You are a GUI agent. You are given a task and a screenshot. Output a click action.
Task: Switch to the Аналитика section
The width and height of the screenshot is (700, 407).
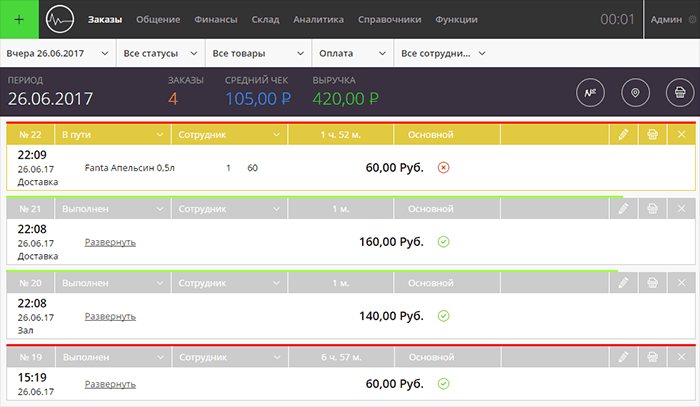tap(319, 19)
